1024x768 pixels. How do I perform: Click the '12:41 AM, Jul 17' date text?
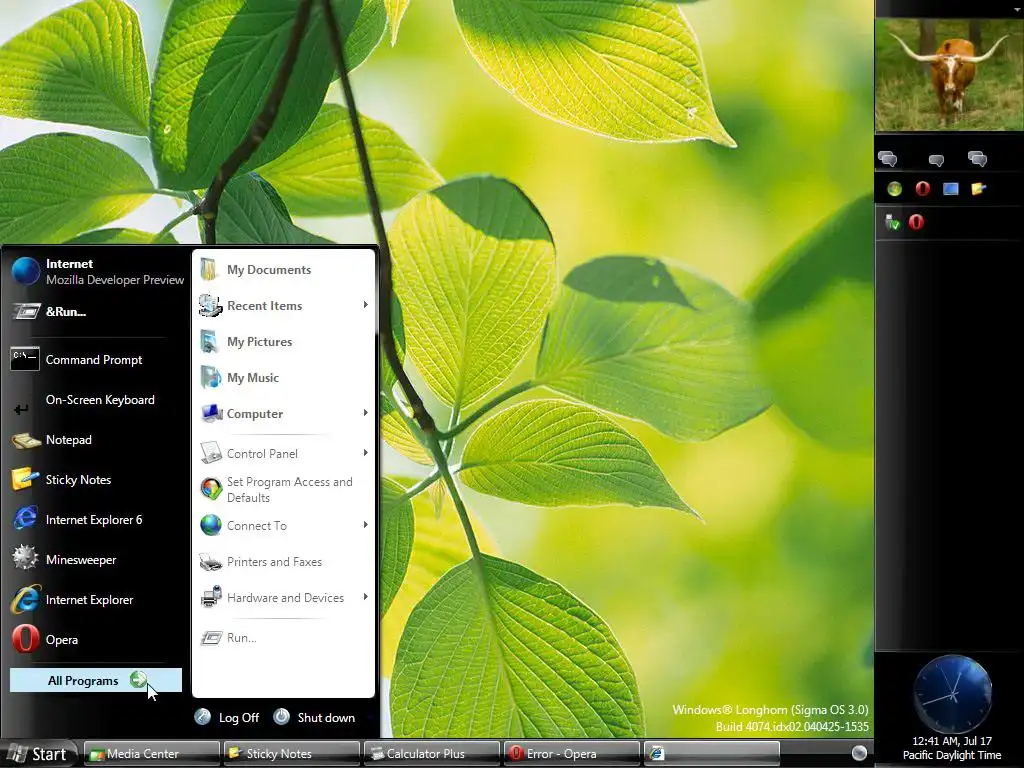(x=952, y=741)
